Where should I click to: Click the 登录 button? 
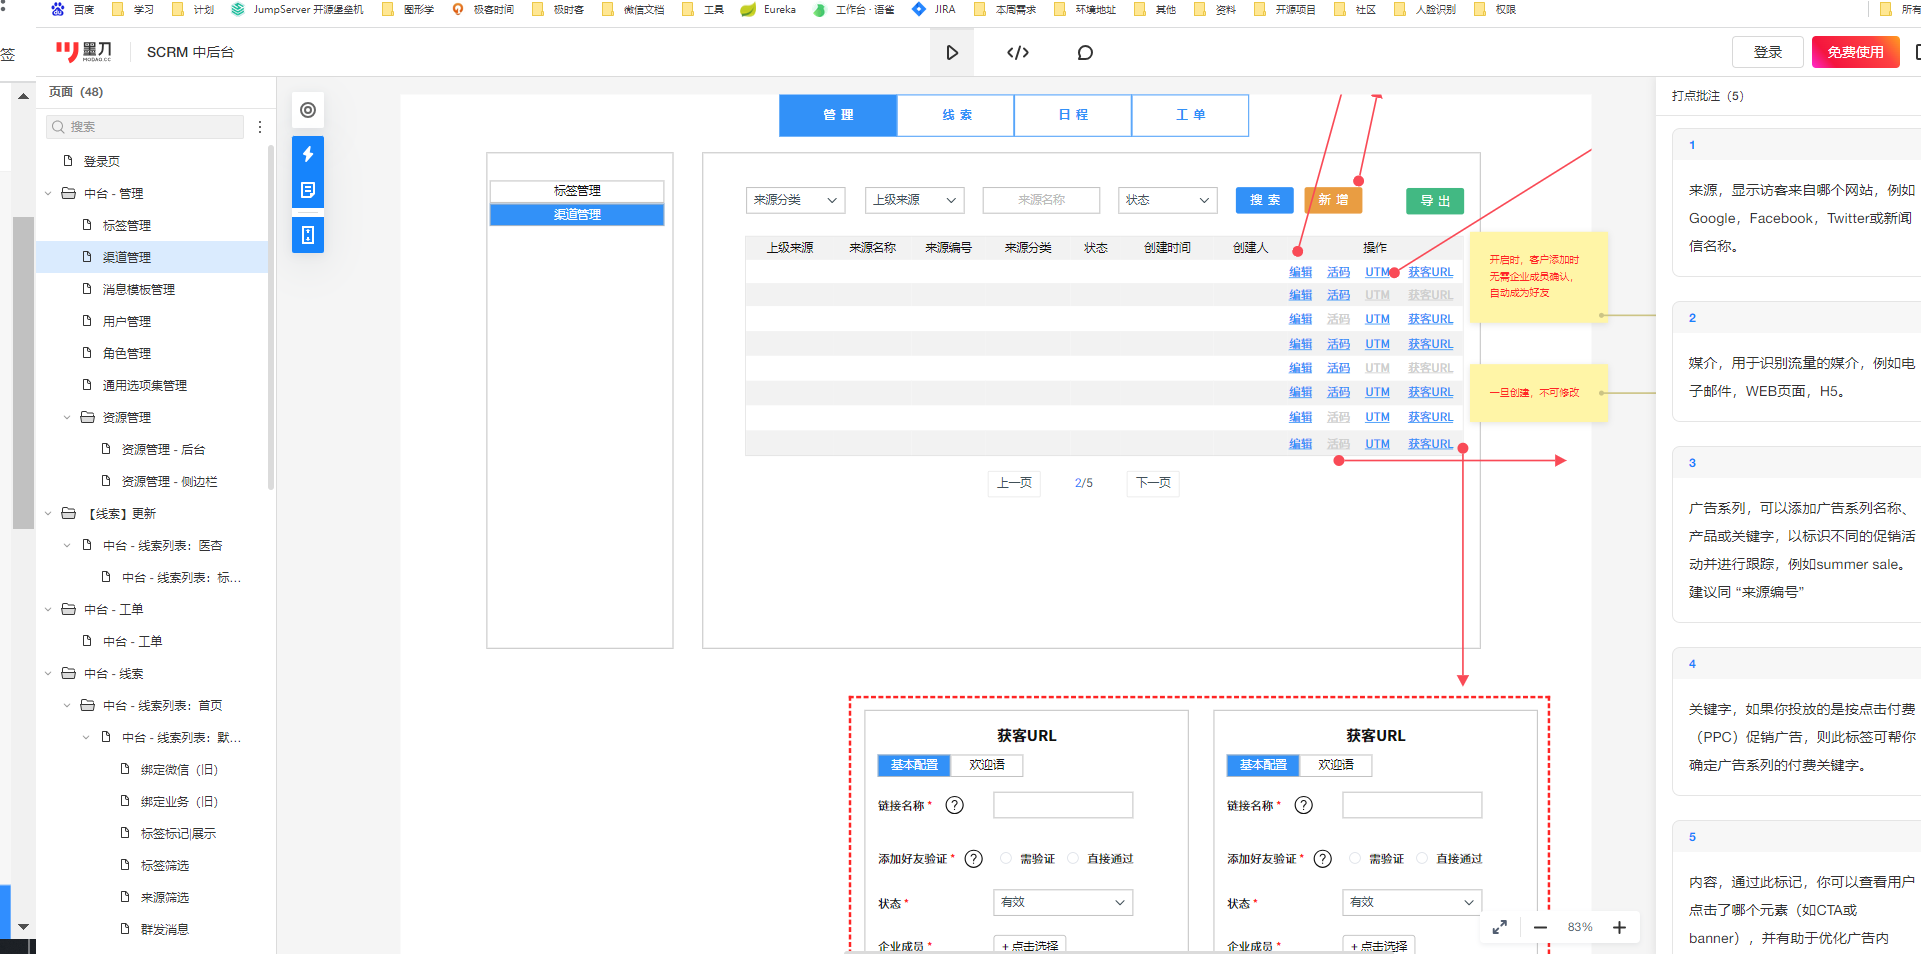pos(1768,52)
